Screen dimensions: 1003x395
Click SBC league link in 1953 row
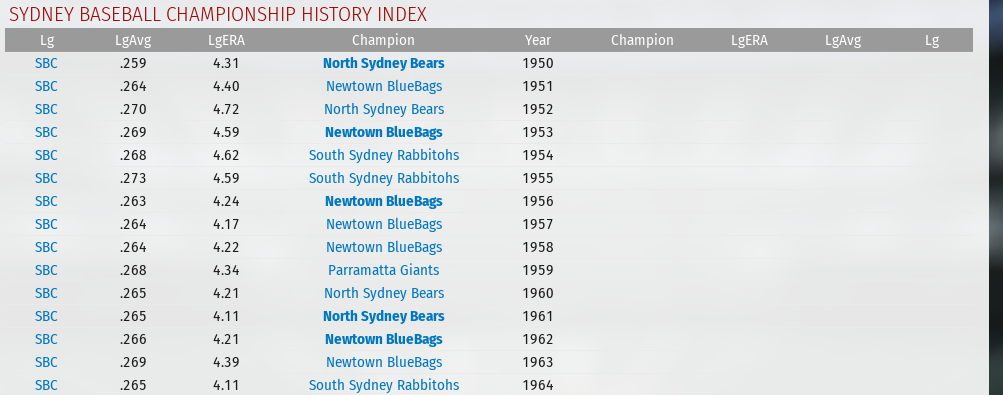[x=46, y=132]
